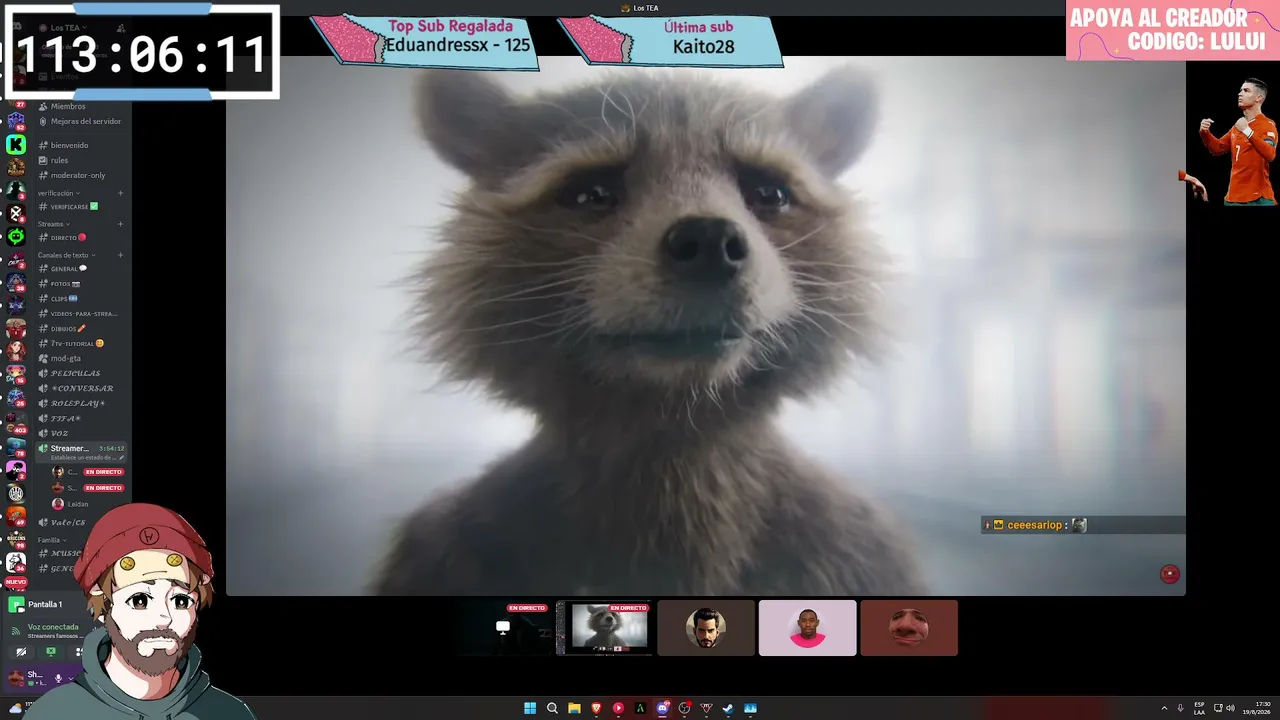
Task: Click the 'Establece un estado de' status link
Action: point(85,458)
